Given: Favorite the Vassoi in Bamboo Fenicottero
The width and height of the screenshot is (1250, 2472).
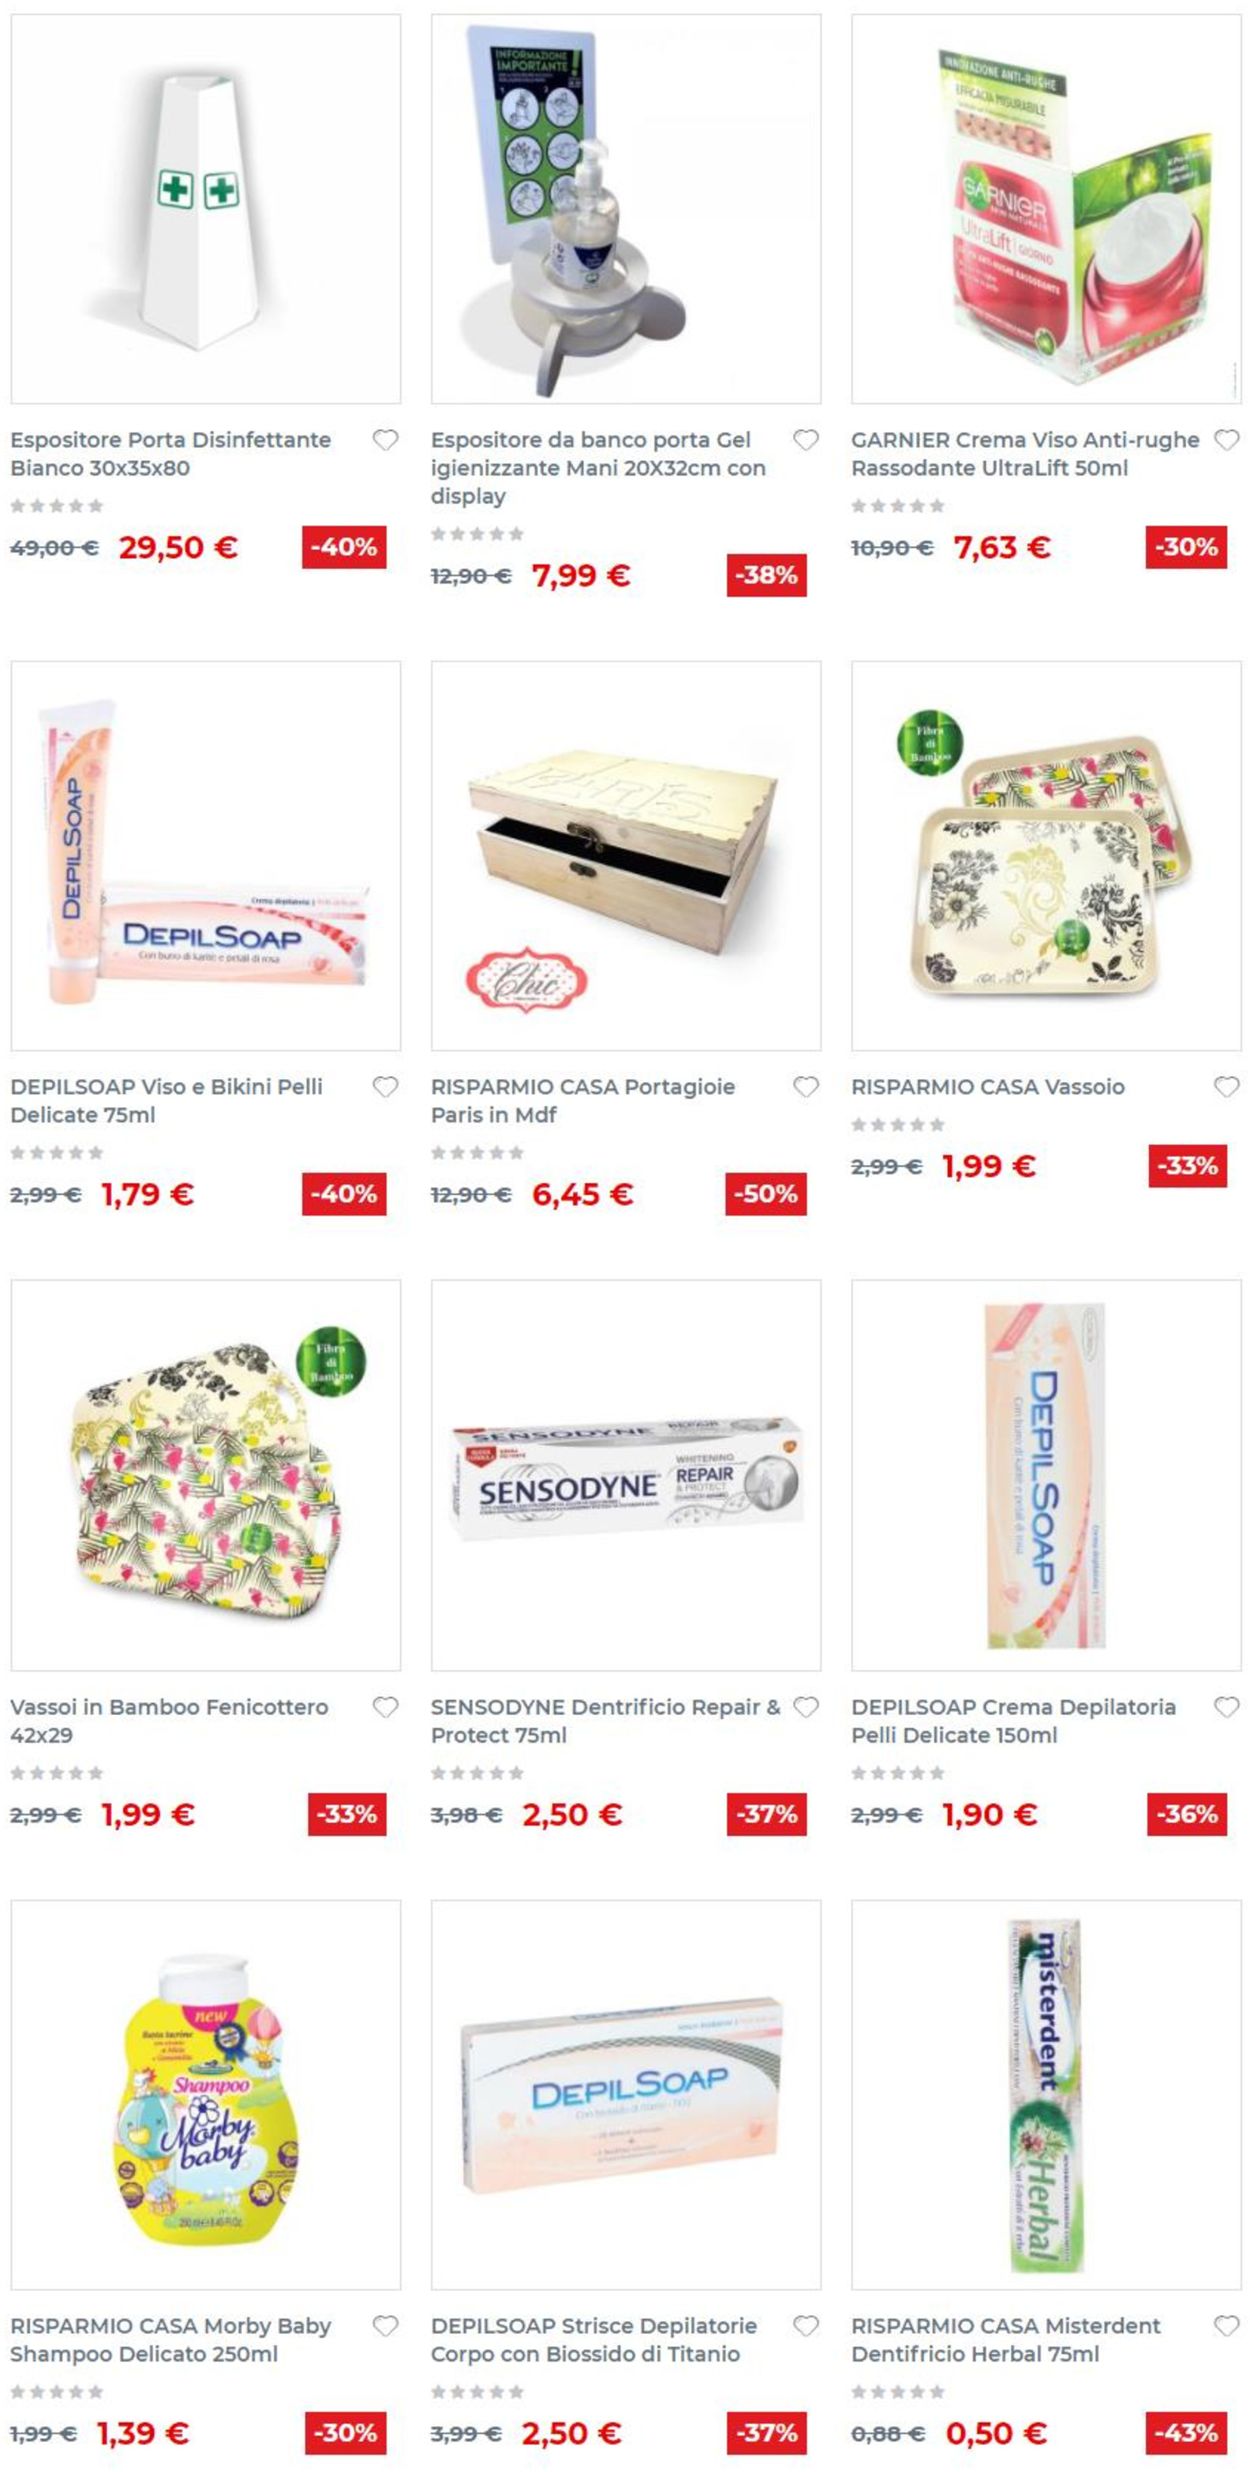Looking at the screenshot, I should [385, 1706].
